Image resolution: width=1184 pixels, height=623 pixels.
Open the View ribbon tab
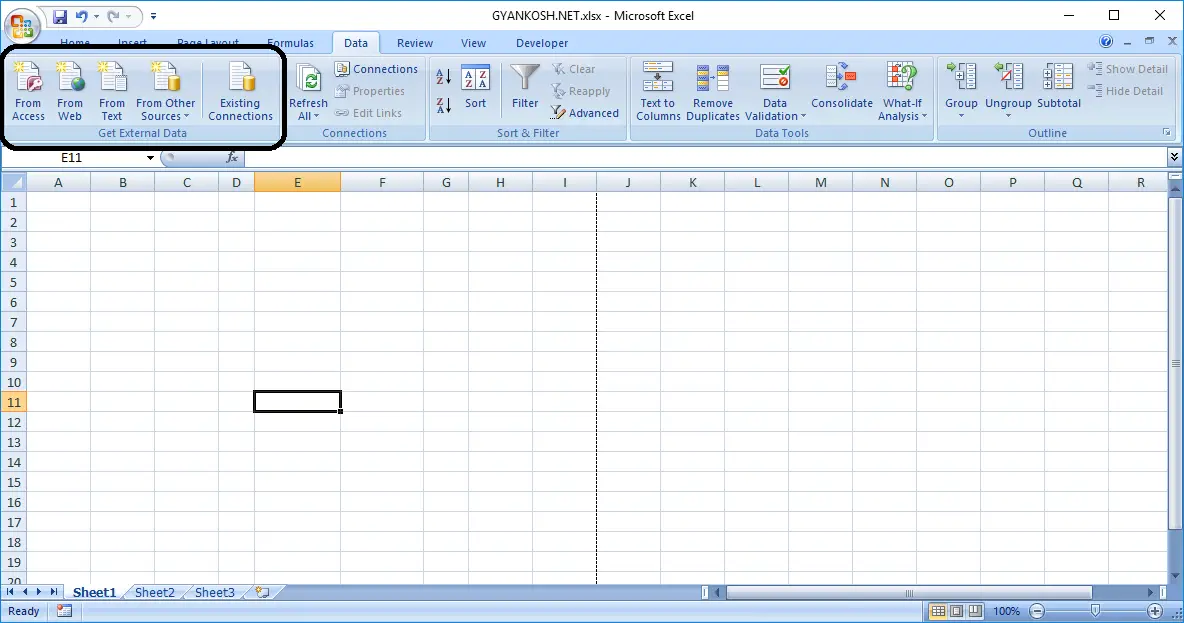(x=473, y=43)
